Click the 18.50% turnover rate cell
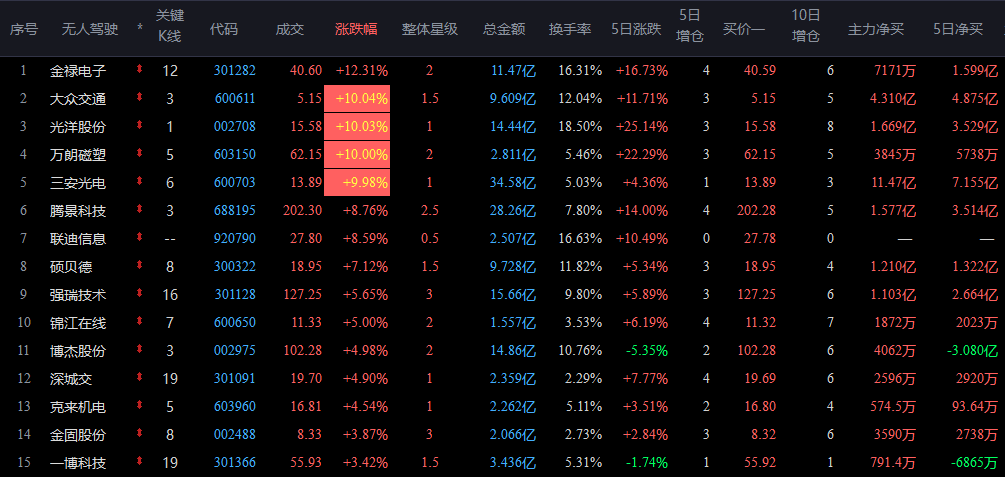Image resolution: width=1005 pixels, height=477 pixels. tap(580, 127)
